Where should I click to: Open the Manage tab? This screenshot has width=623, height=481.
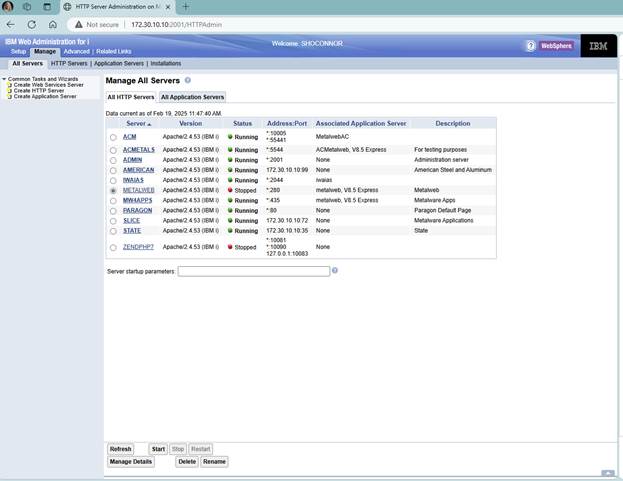tap(45, 52)
